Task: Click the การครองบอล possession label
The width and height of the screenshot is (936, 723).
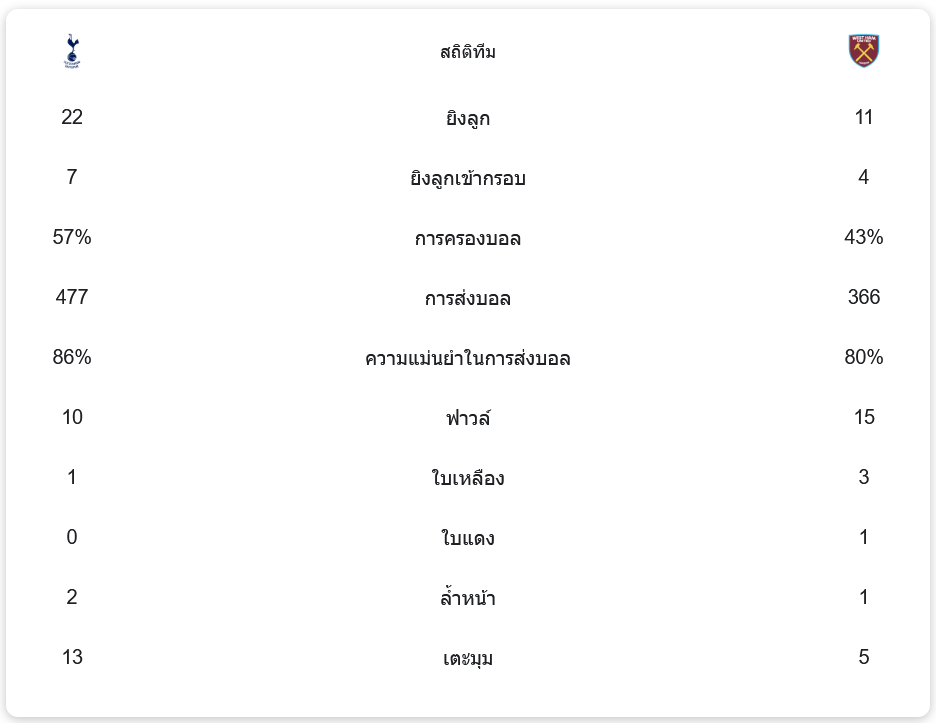Action: pos(468,238)
